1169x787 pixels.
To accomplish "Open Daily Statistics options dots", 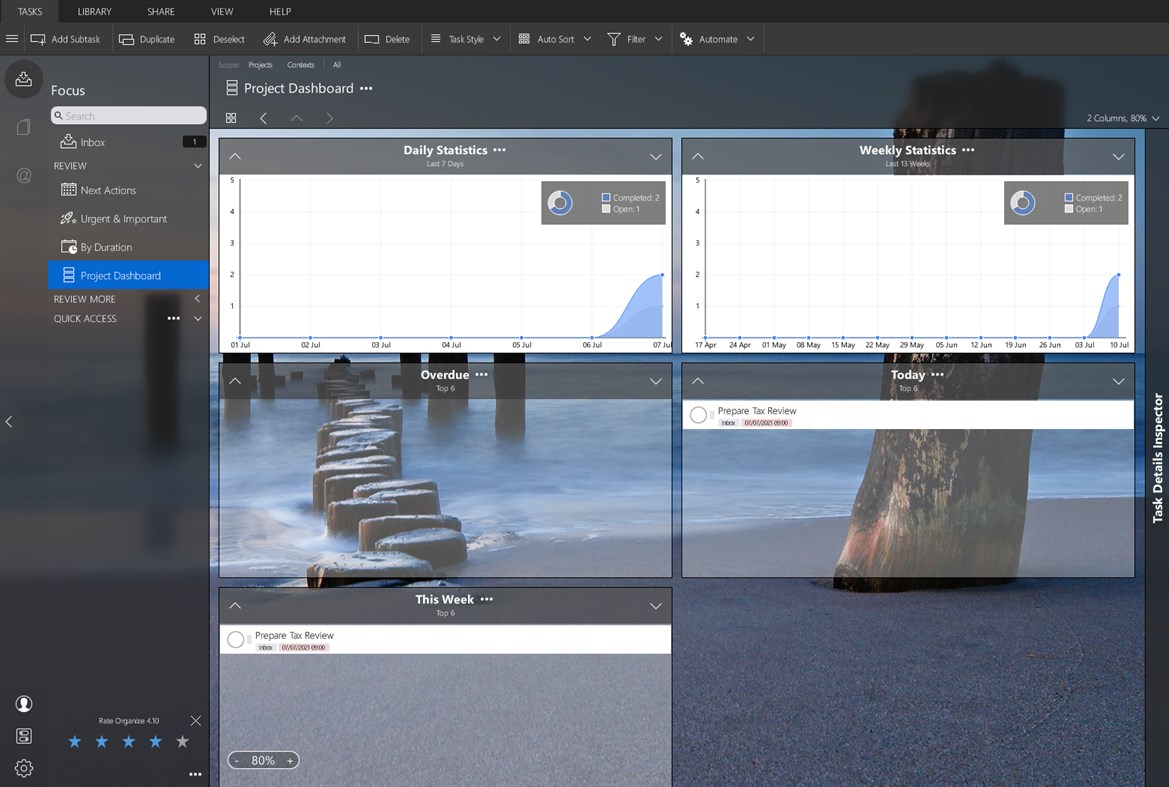I will click(500, 150).
